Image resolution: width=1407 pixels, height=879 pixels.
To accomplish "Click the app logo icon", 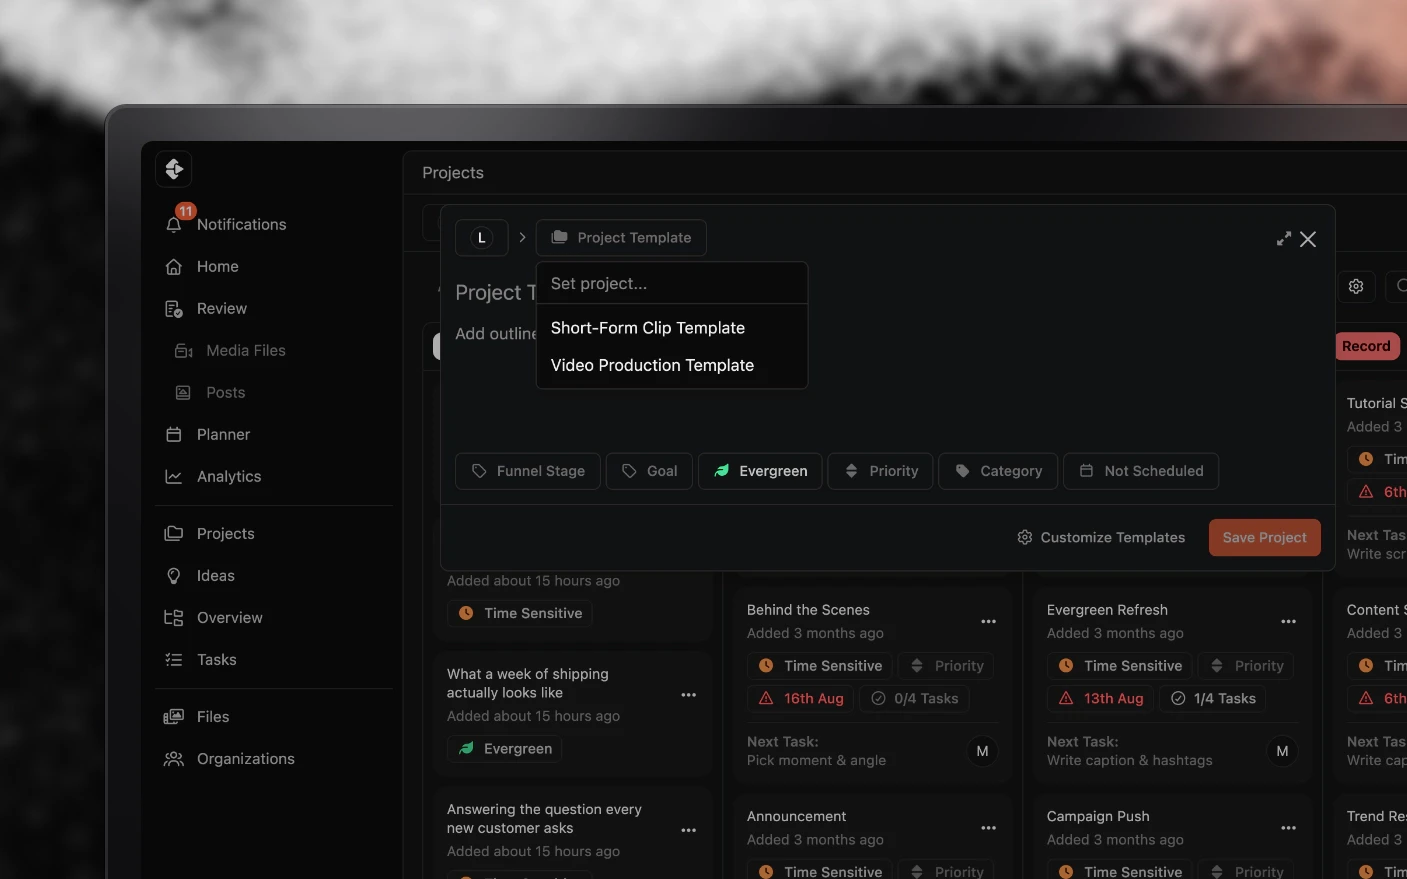I will pos(174,169).
